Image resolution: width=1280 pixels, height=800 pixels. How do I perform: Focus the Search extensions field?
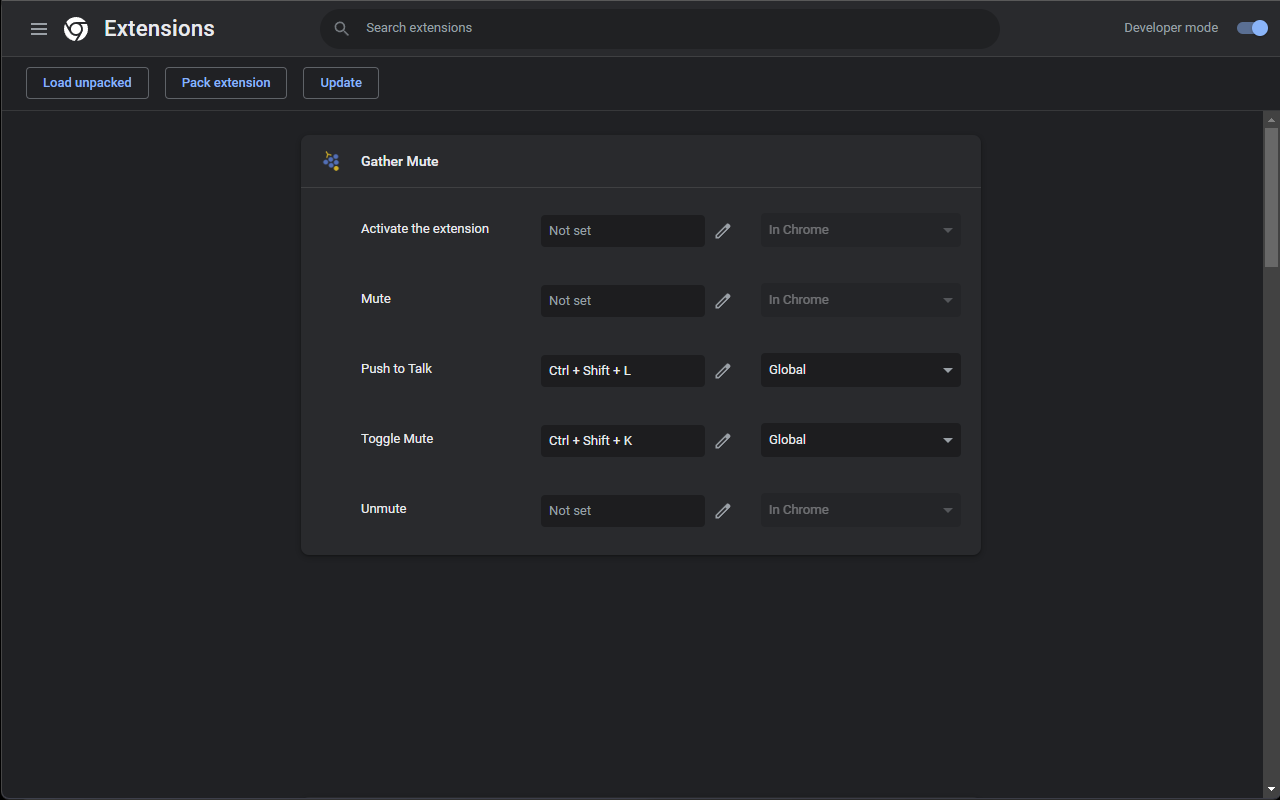click(x=660, y=28)
